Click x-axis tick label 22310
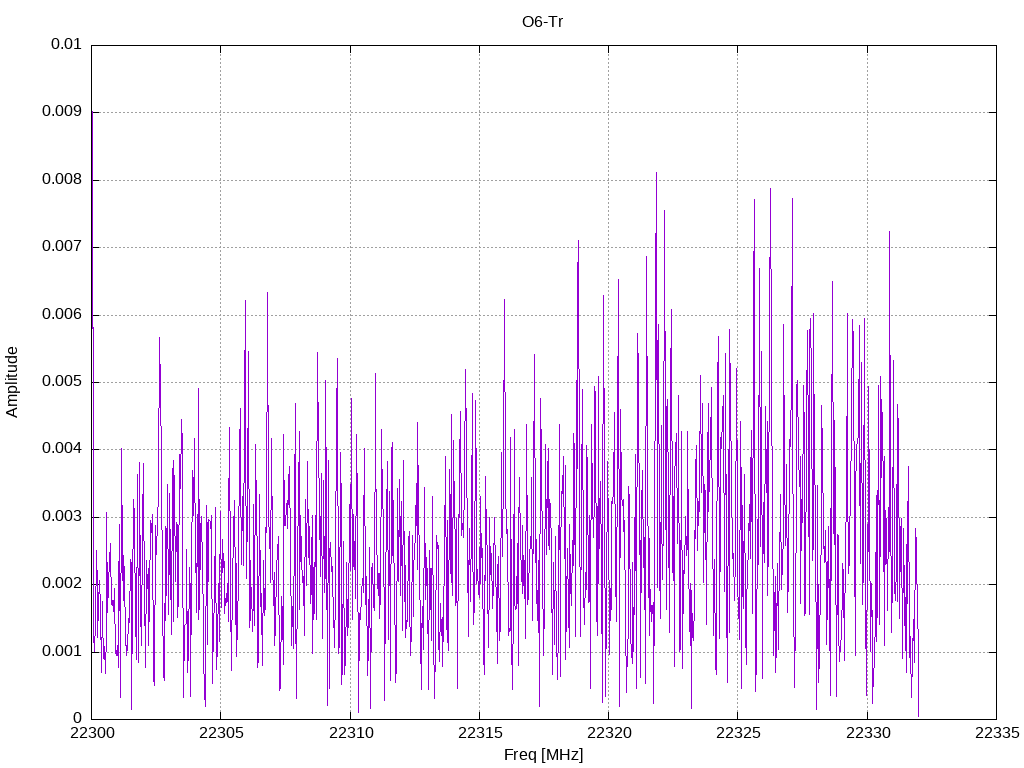 (x=350, y=733)
